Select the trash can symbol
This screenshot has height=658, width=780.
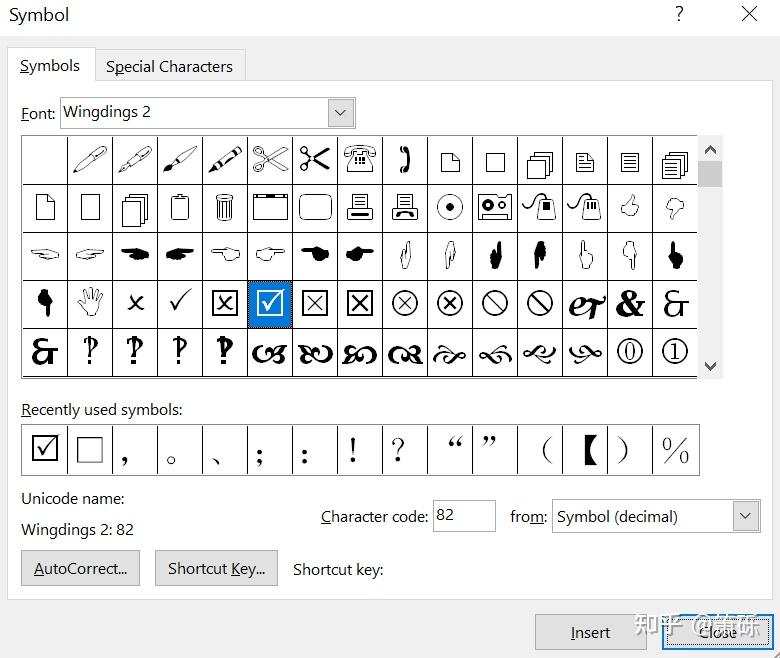click(224, 208)
